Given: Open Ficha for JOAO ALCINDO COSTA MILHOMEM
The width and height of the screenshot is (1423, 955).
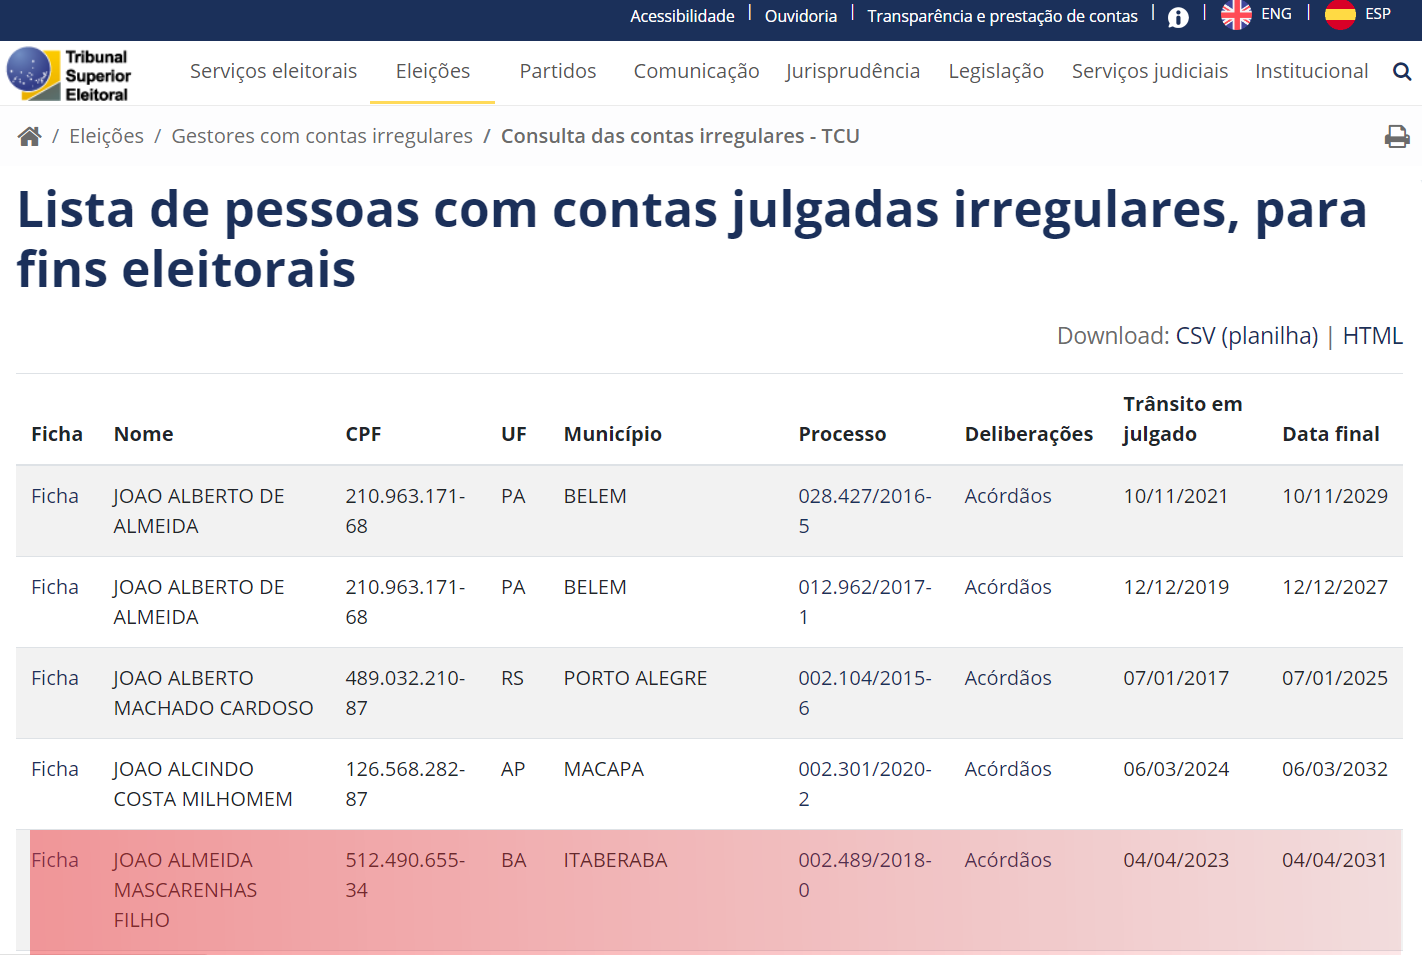Looking at the screenshot, I should point(55,769).
